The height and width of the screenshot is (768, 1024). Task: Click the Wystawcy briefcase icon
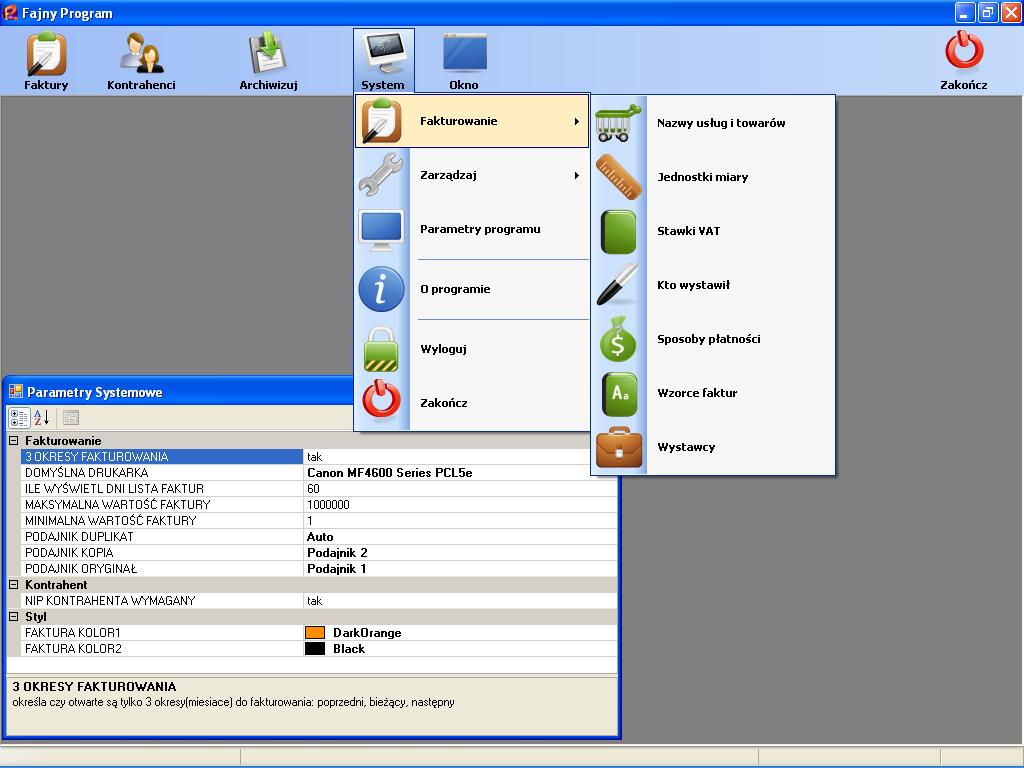pyautogui.click(x=619, y=447)
